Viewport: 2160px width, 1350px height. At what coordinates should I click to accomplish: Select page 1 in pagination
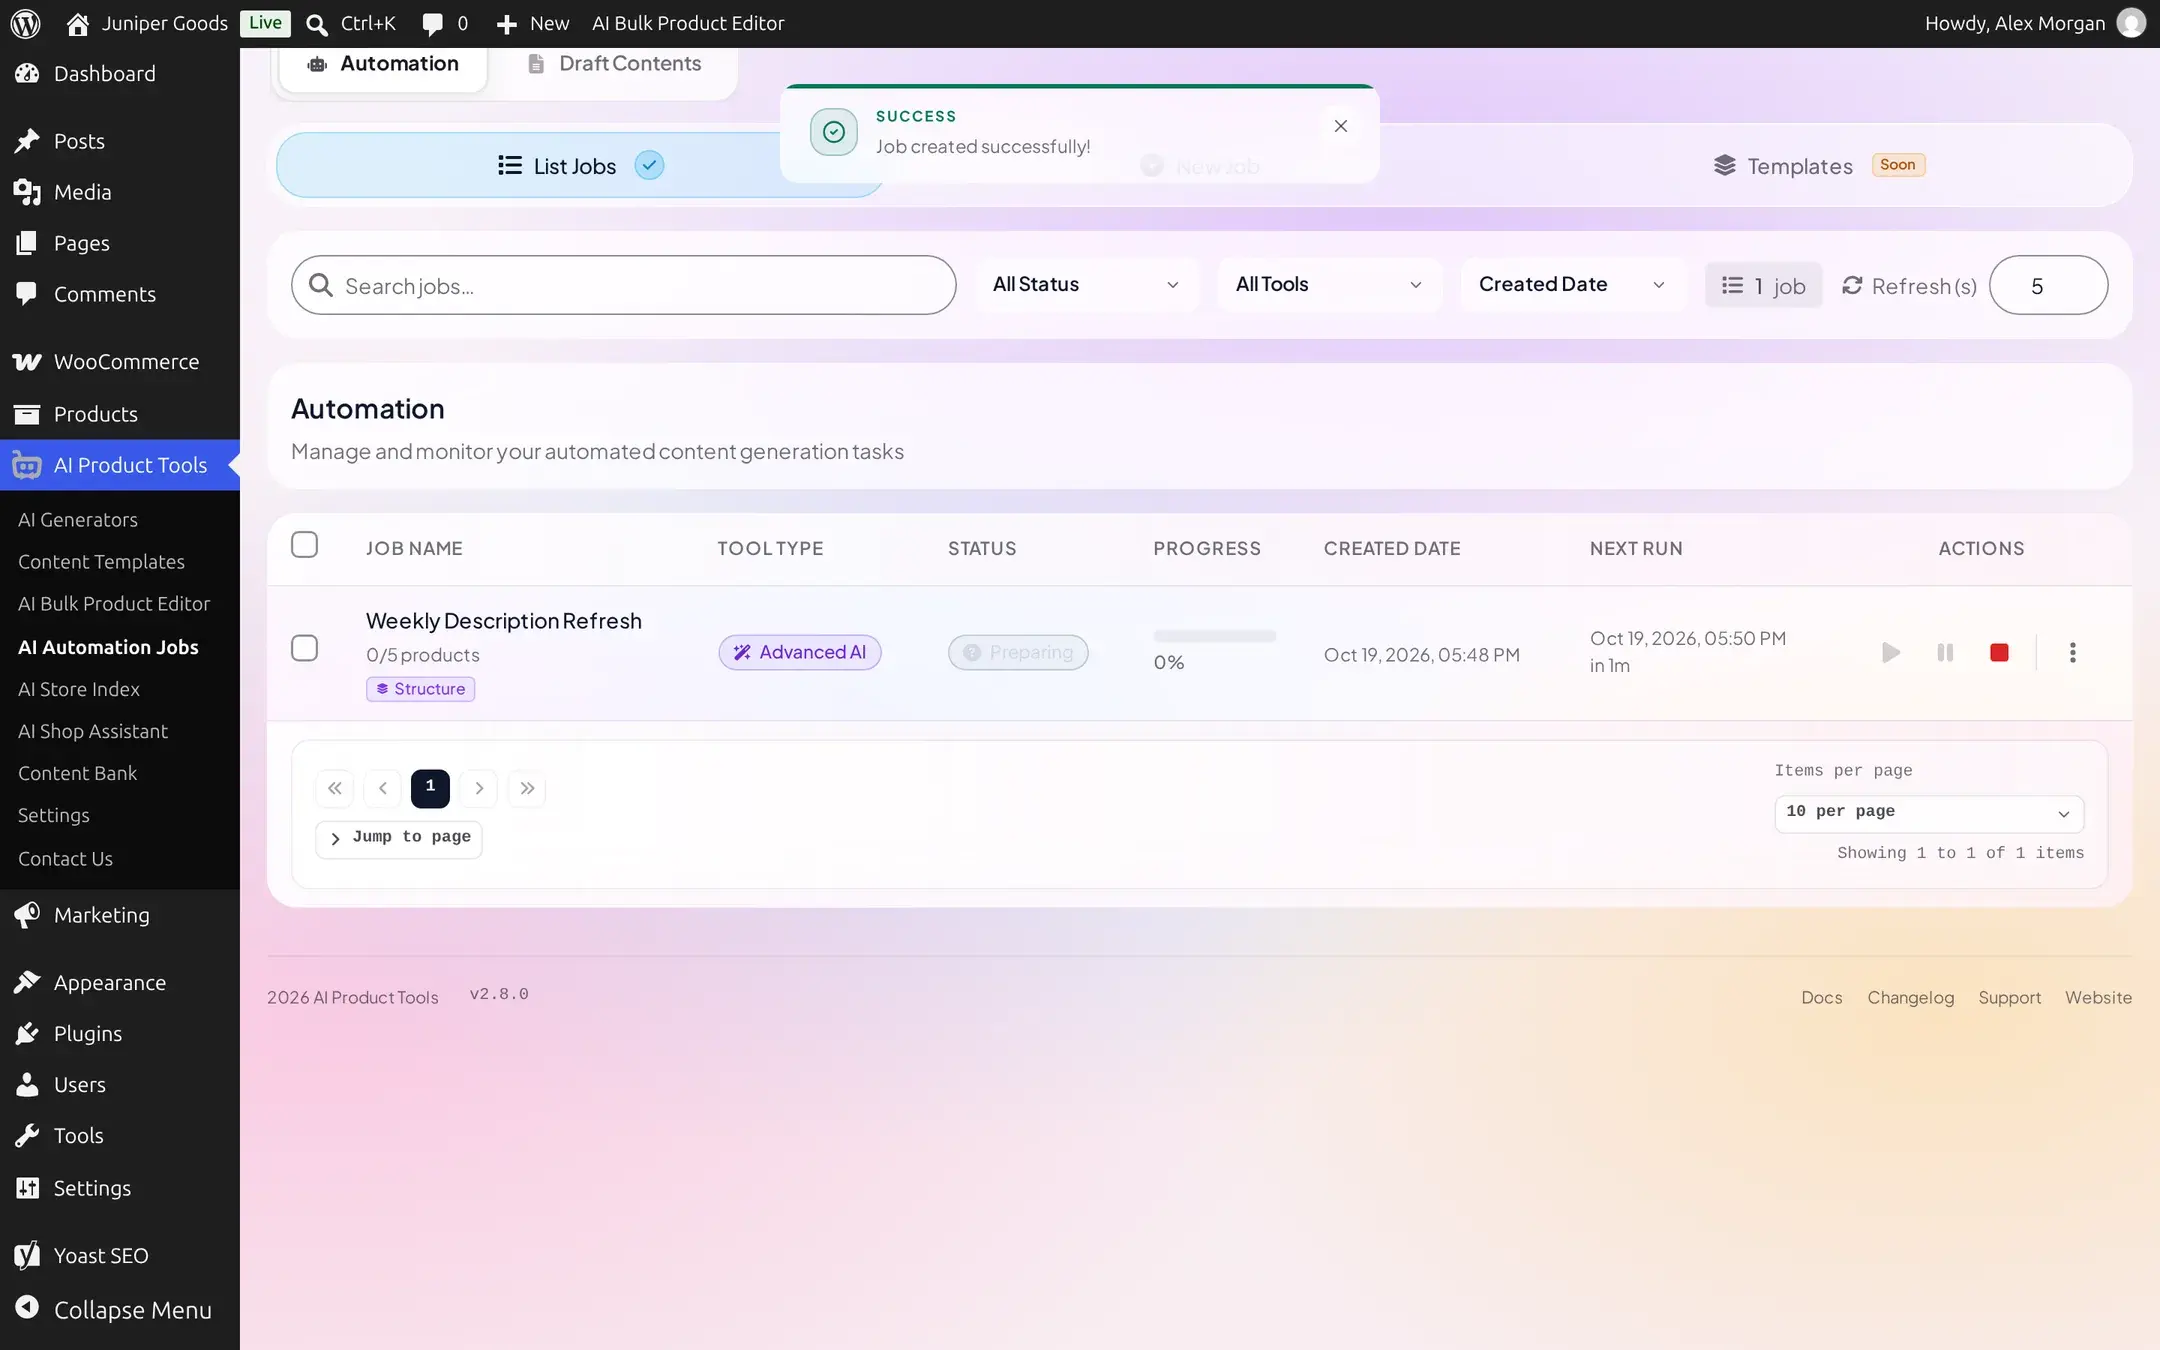coord(430,788)
